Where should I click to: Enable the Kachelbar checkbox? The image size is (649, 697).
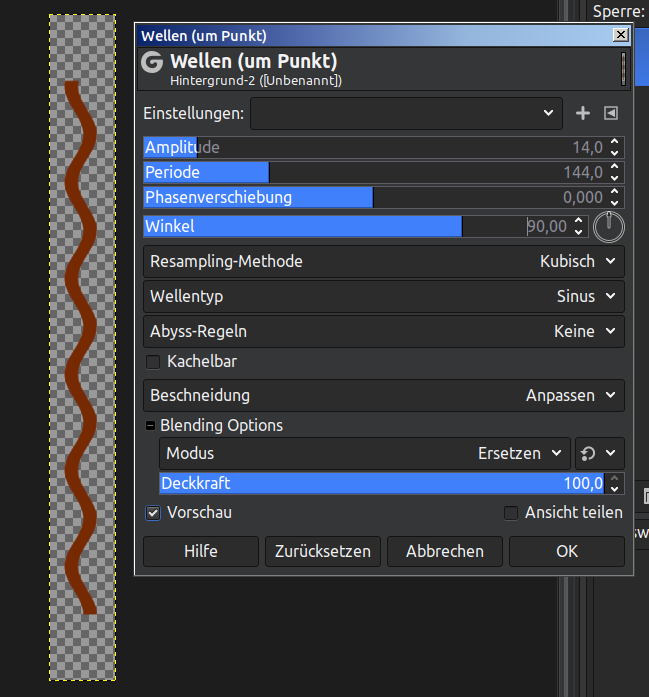[154, 361]
